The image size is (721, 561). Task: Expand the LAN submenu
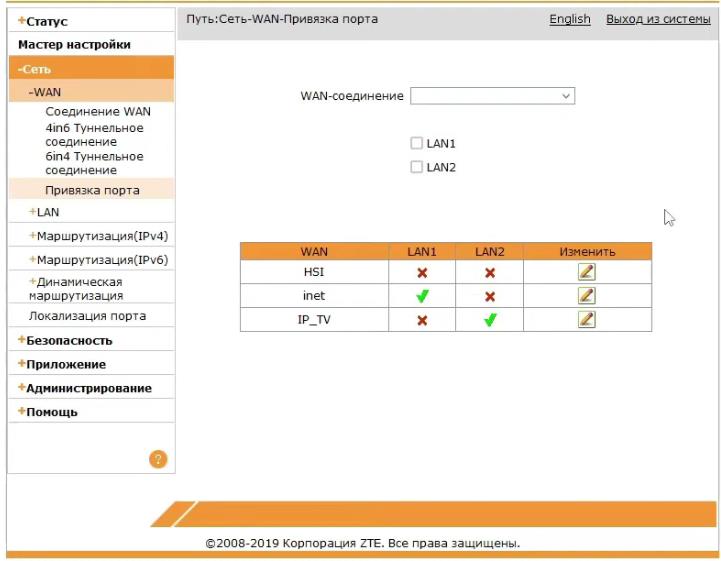[x=47, y=212]
